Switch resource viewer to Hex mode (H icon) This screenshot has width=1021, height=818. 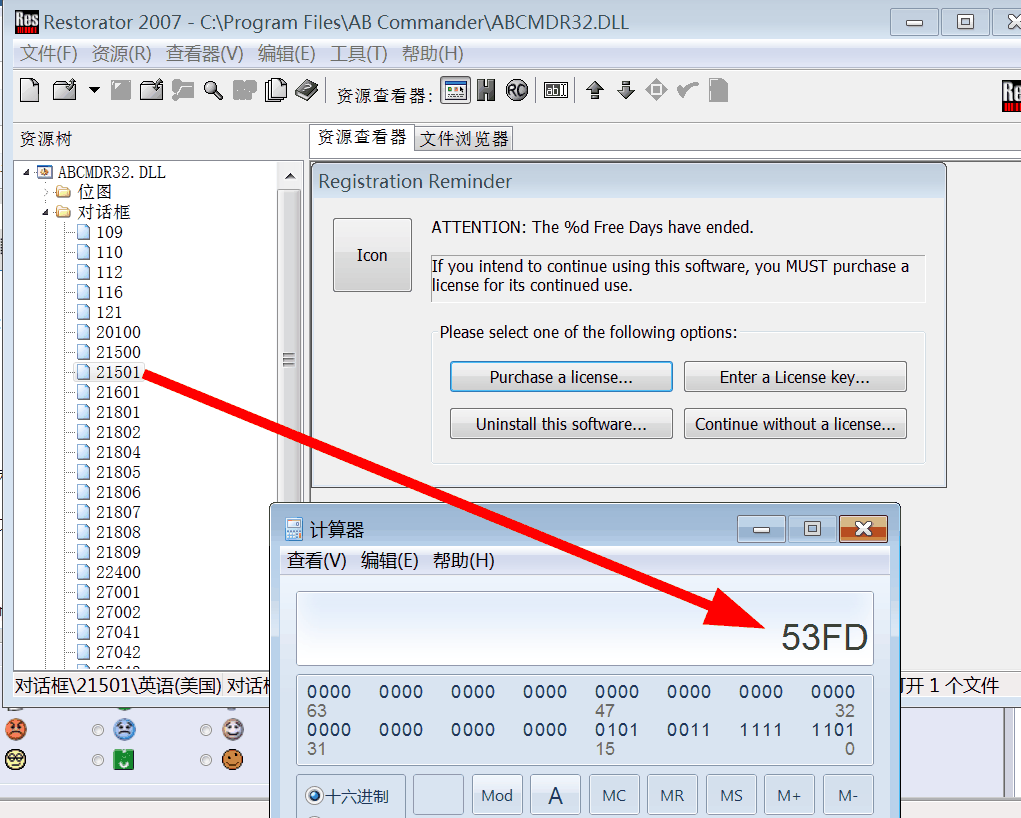pos(486,90)
